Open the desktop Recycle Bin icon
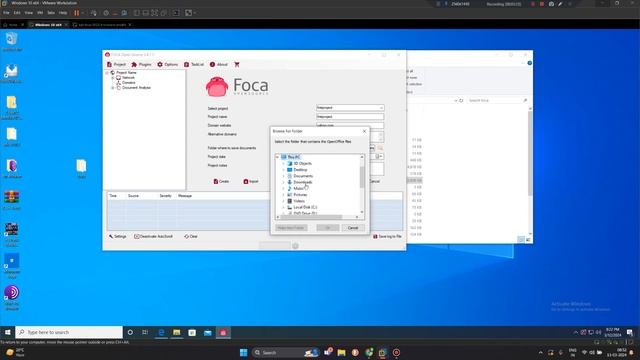This screenshot has width=640, height=360. pyautogui.click(x=12, y=42)
